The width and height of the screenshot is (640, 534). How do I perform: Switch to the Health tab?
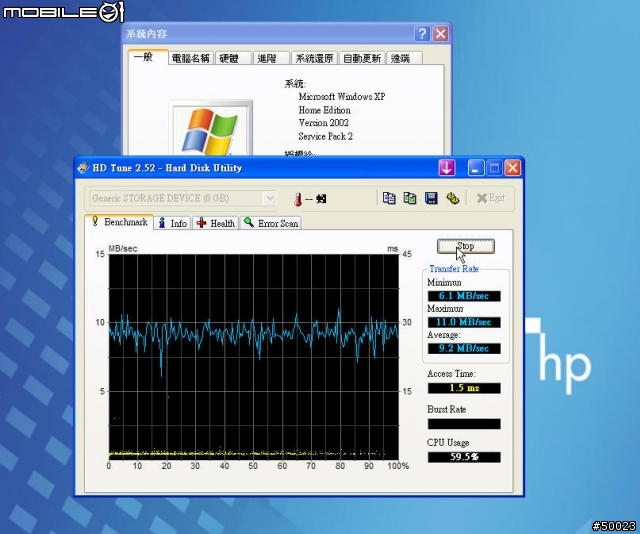pos(216,223)
